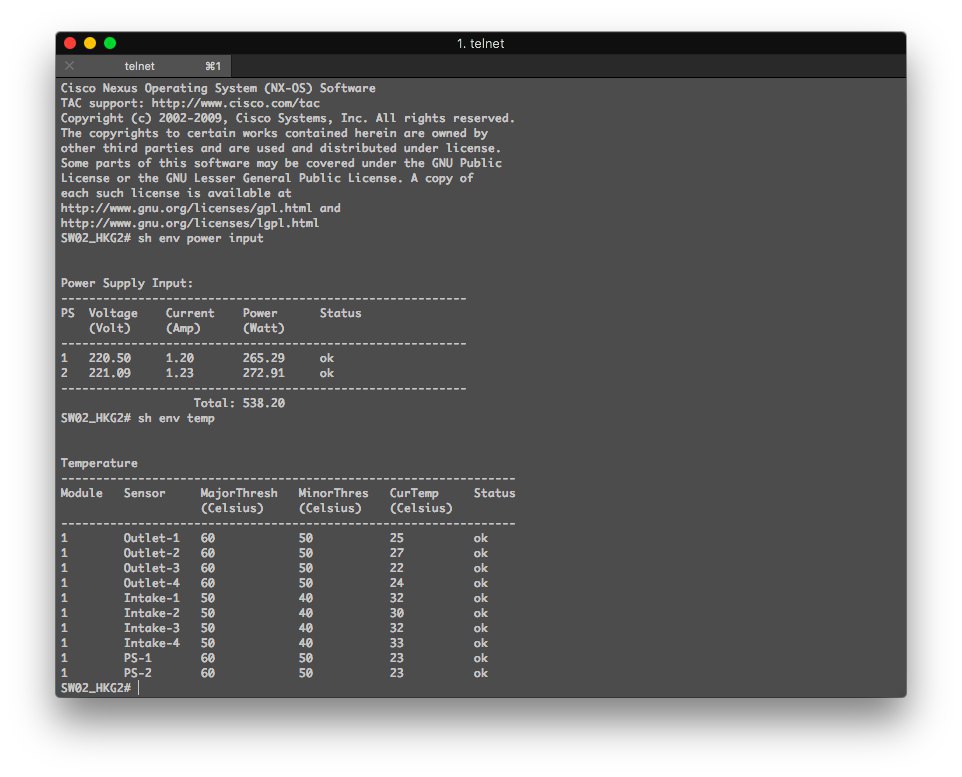Click the current value 1.20
The height and width of the screenshot is (777, 962).
[180, 358]
